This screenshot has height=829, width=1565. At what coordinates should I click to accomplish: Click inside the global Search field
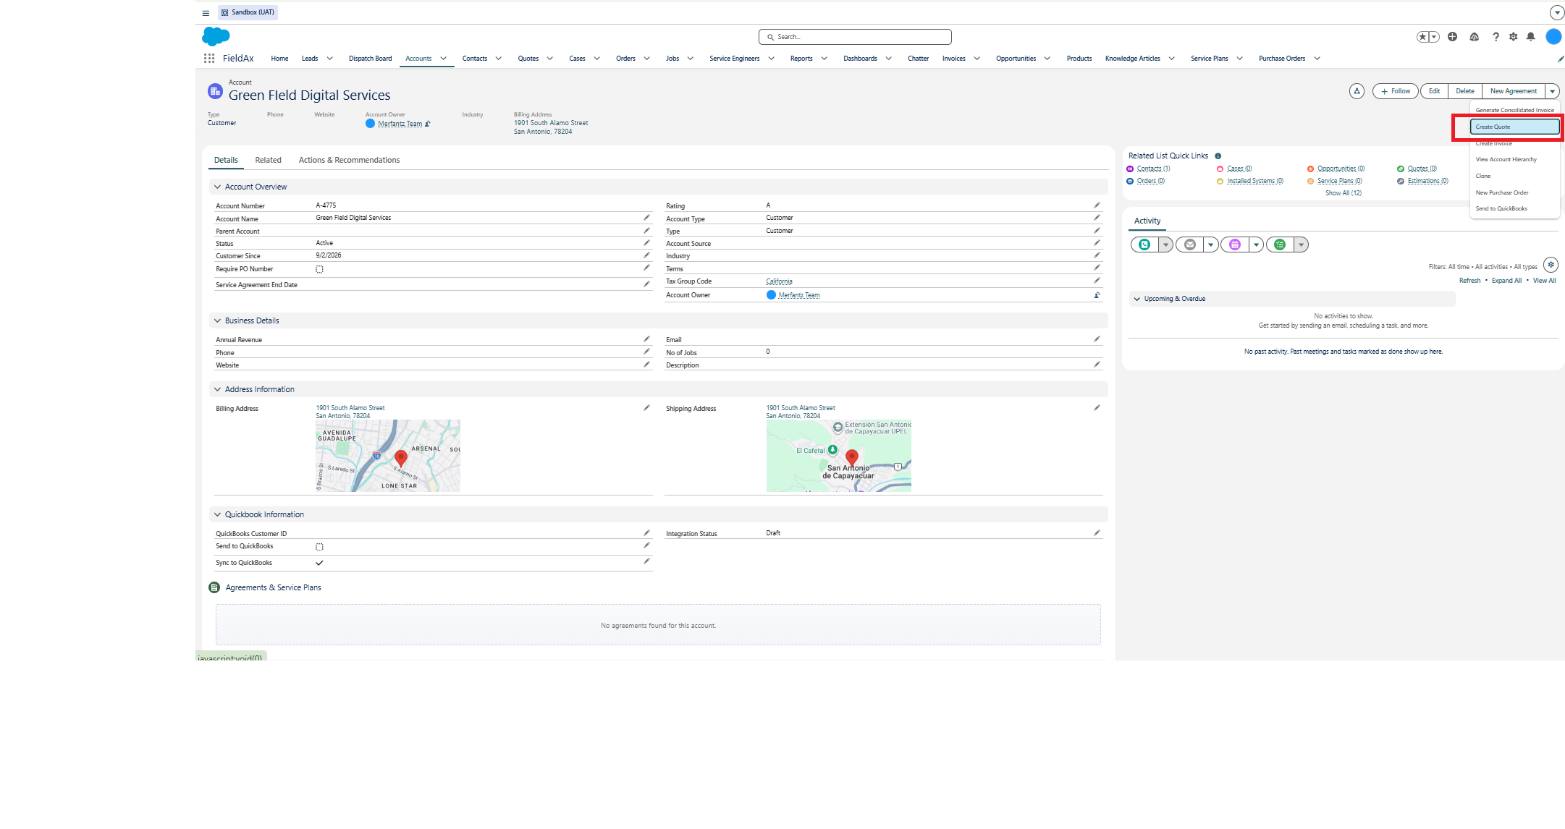pyautogui.click(x=855, y=37)
